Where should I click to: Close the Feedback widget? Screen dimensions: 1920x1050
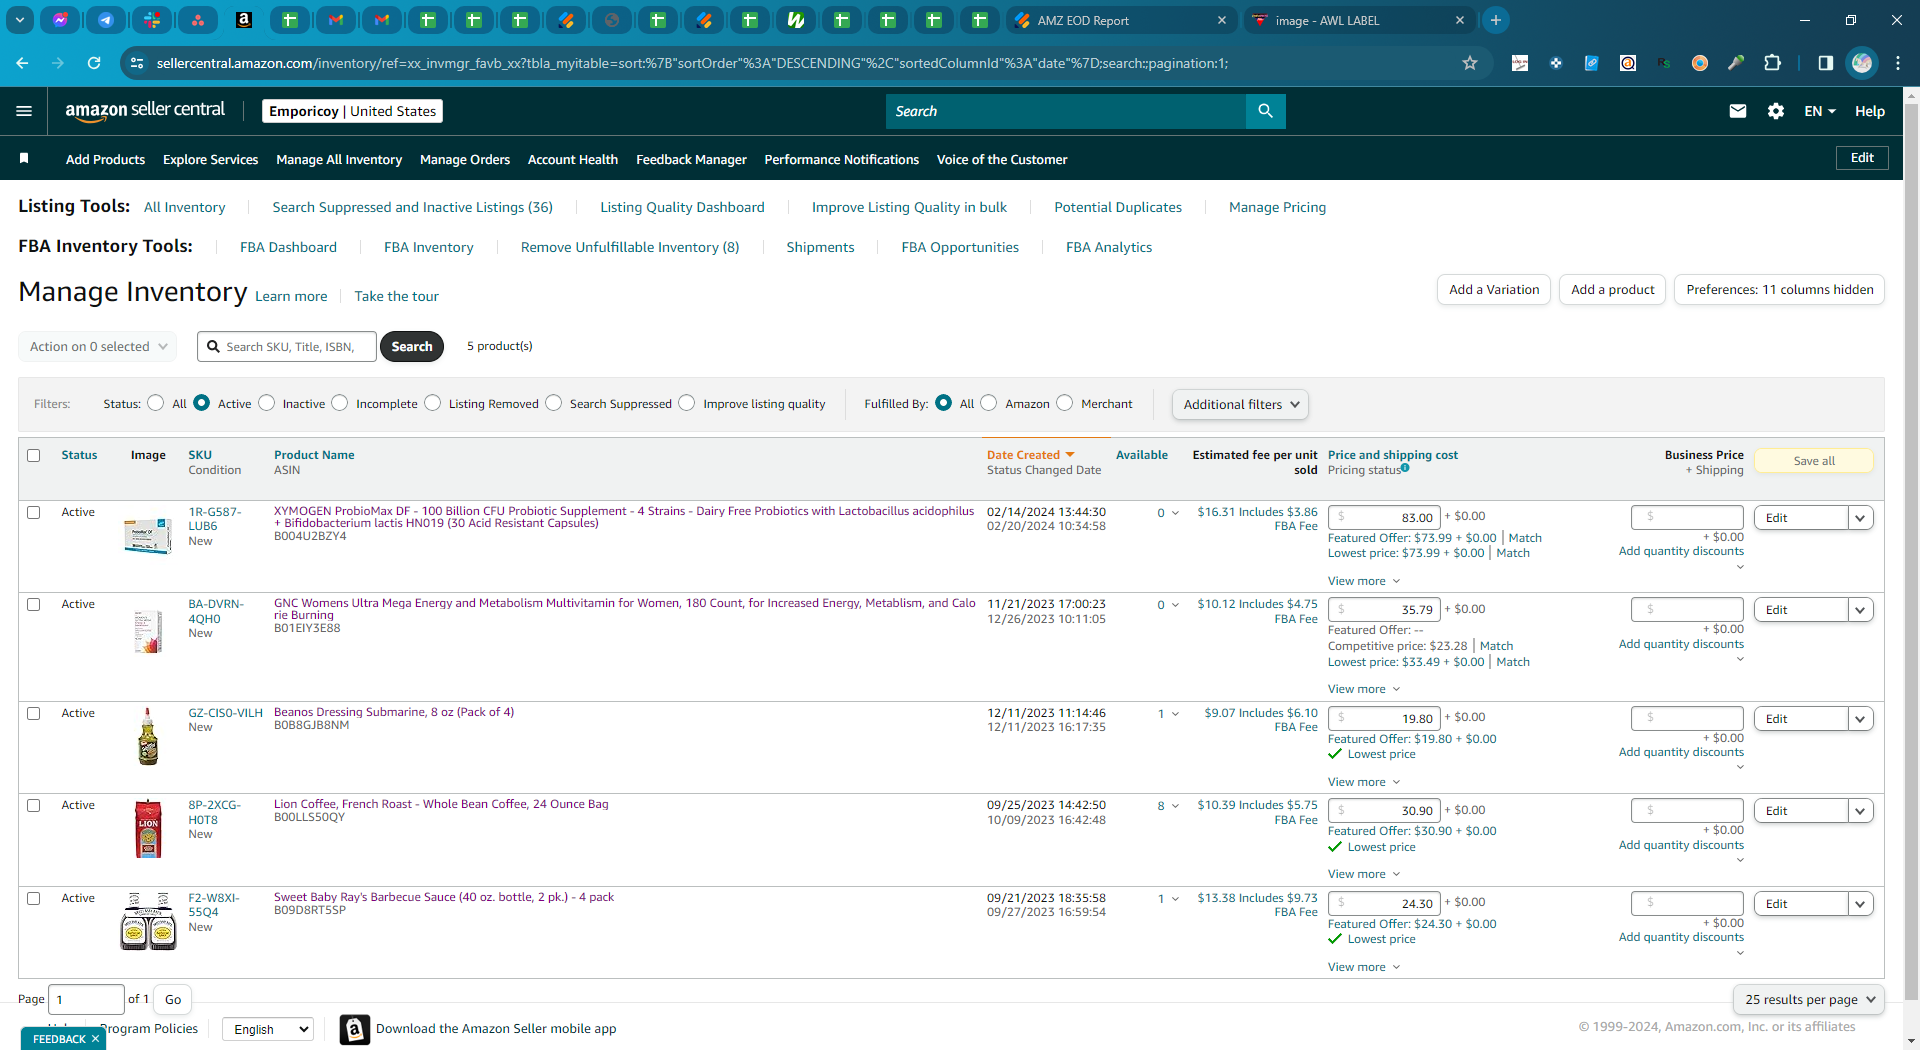coord(95,1039)
